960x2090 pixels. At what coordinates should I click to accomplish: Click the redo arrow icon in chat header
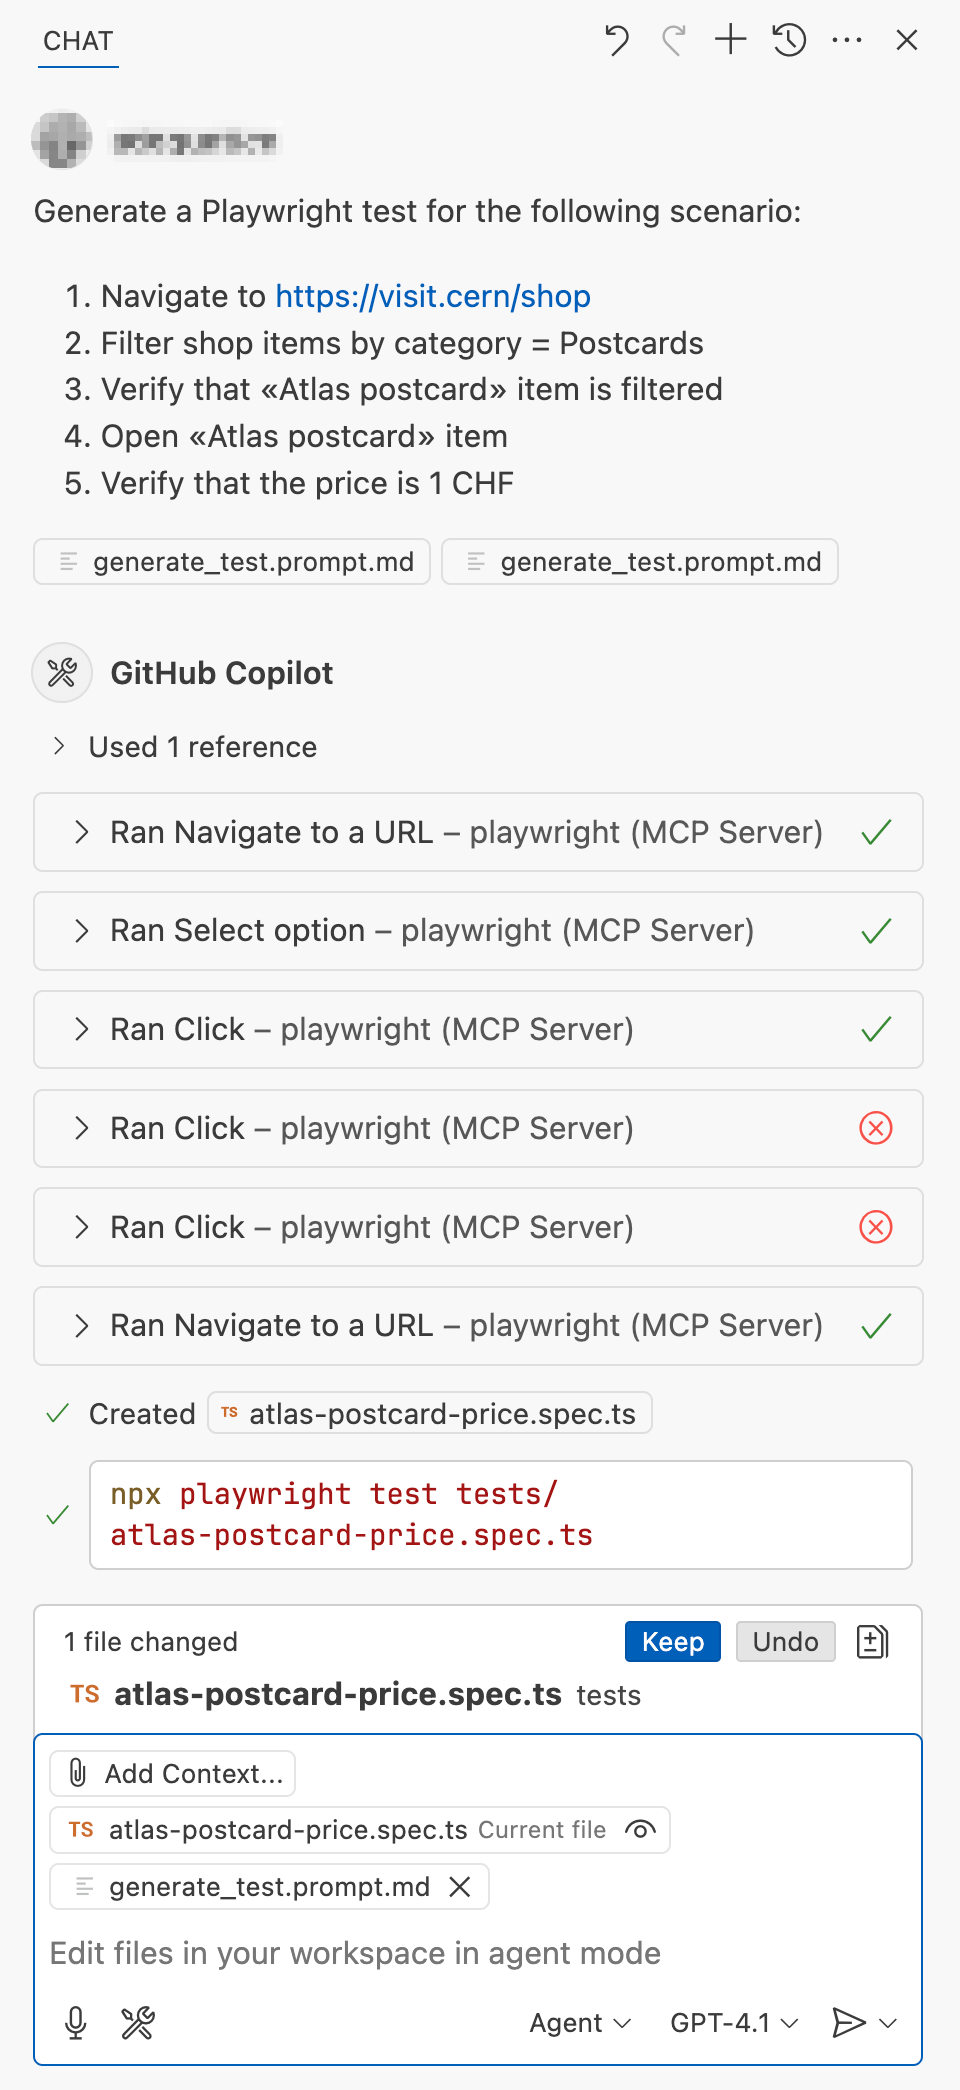[674, 40]
